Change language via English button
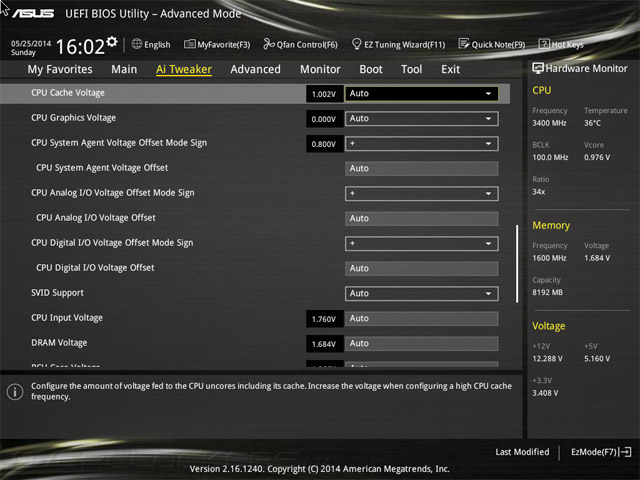This screenshot has width=640, height=480. (x=157, y=44)
